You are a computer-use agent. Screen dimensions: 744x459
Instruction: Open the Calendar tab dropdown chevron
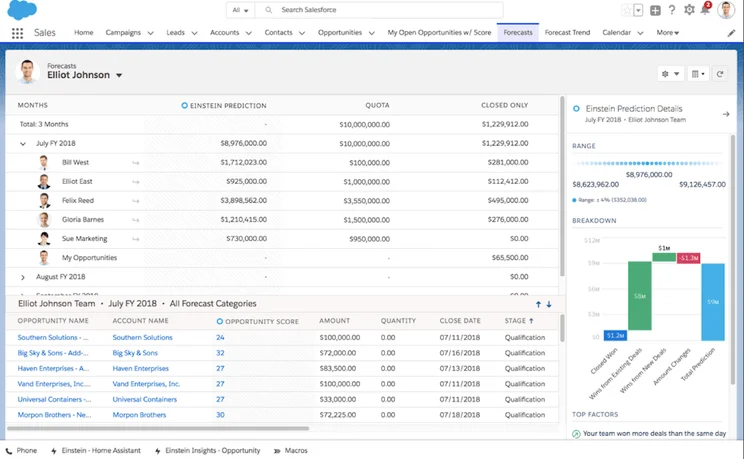[x=640, y=33]
